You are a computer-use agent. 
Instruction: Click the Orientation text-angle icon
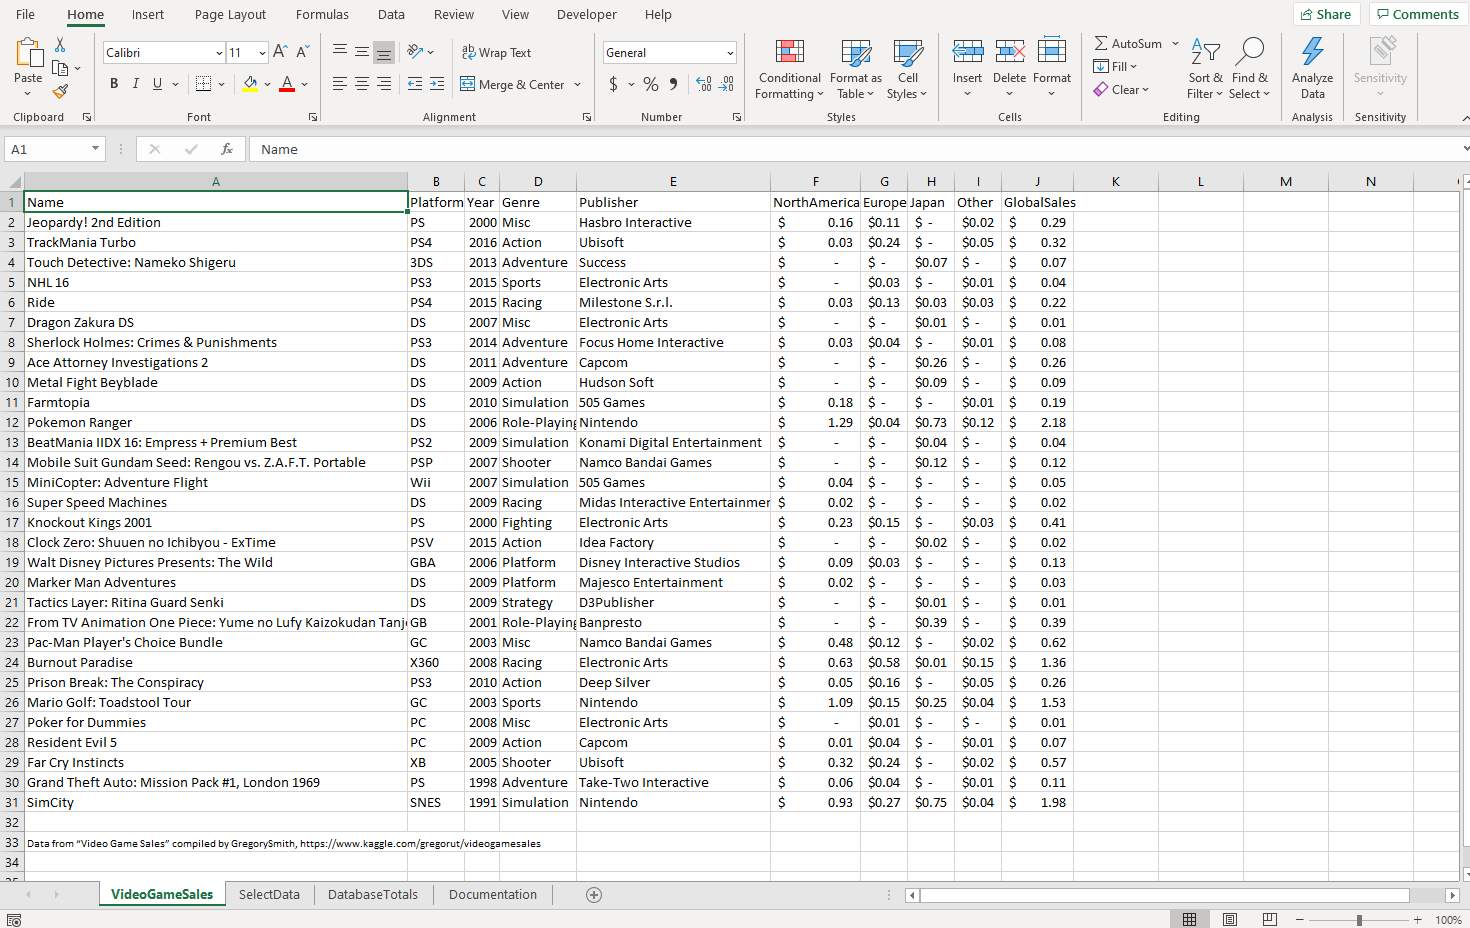[416, 52]
